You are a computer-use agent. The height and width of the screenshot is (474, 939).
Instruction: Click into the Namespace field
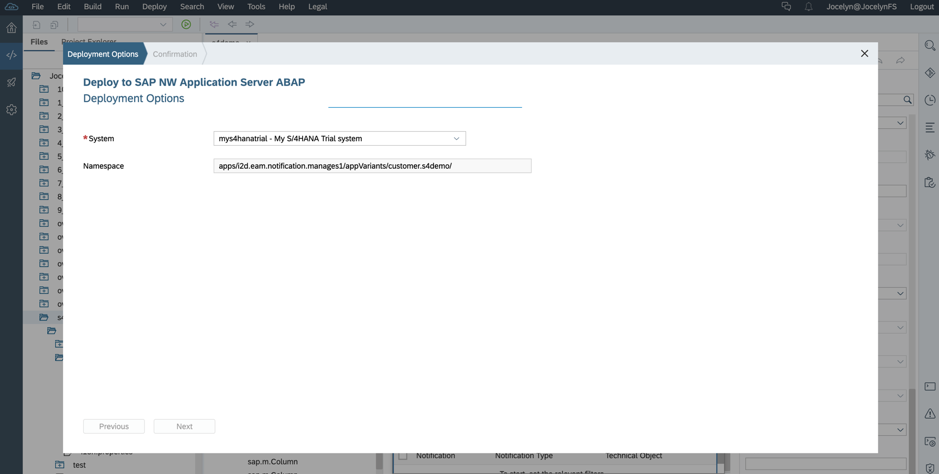pyautogui.click(x=372, y=166)
